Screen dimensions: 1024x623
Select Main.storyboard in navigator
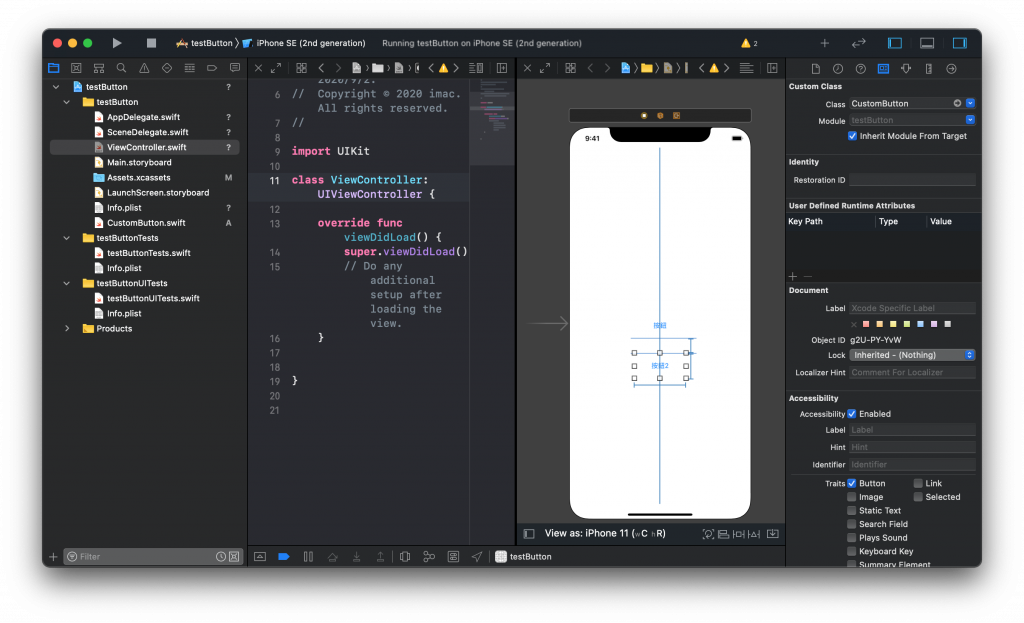(139, 163)
